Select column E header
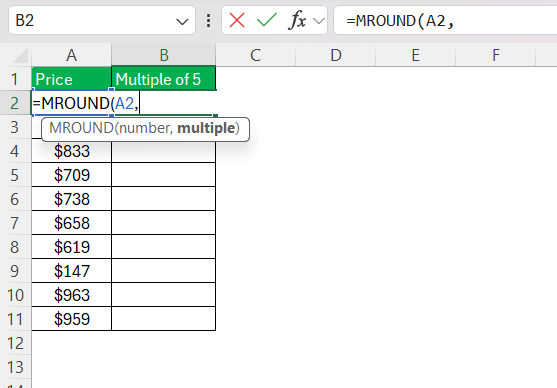Screen dimensions: 557x388 click(415, 55)
